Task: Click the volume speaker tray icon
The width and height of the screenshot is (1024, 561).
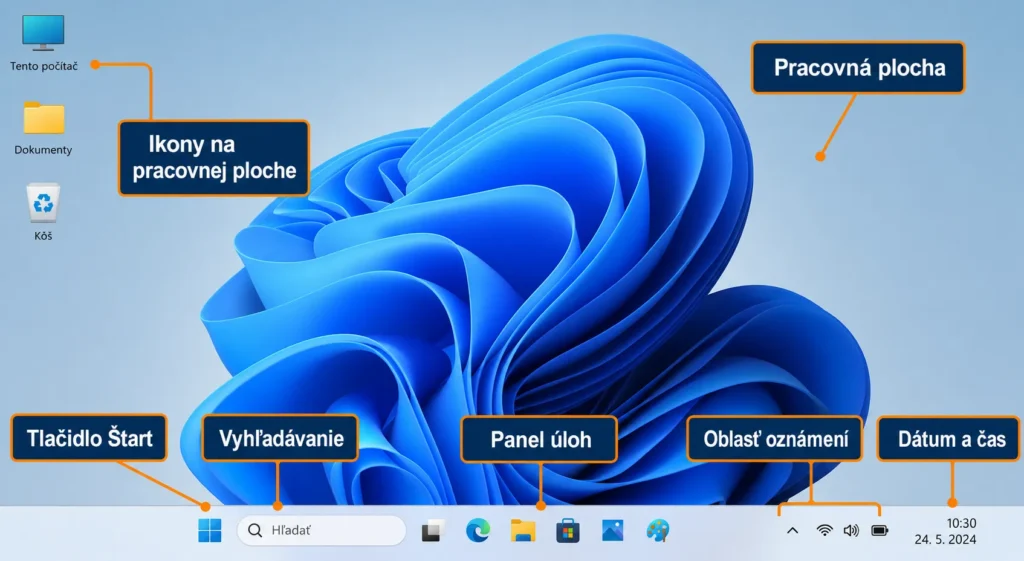Action: 851,530
